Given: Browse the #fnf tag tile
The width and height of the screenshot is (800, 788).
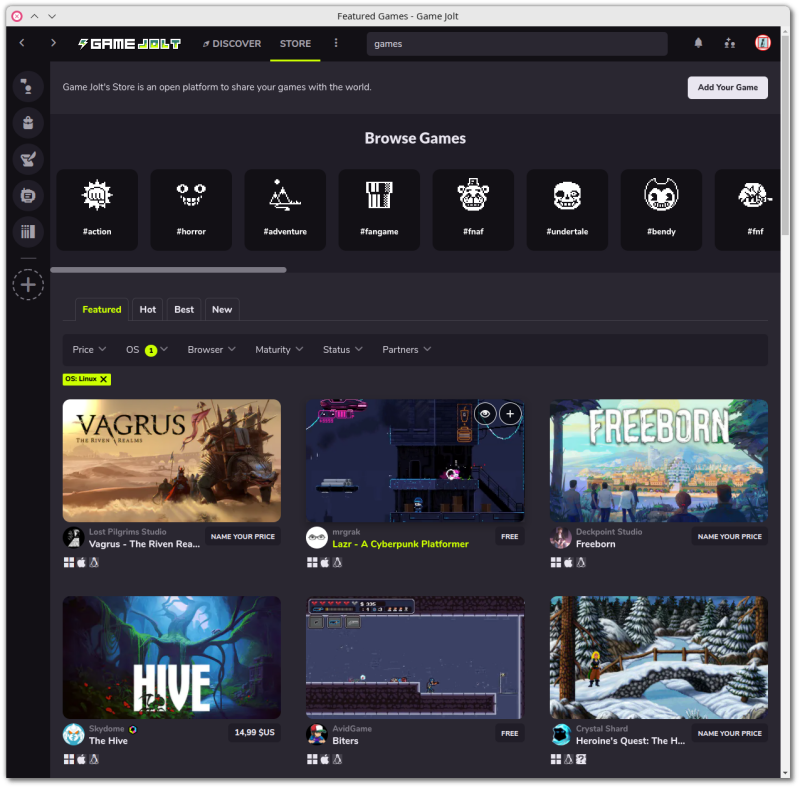Looking at the screenshot, I should point(747,210).
